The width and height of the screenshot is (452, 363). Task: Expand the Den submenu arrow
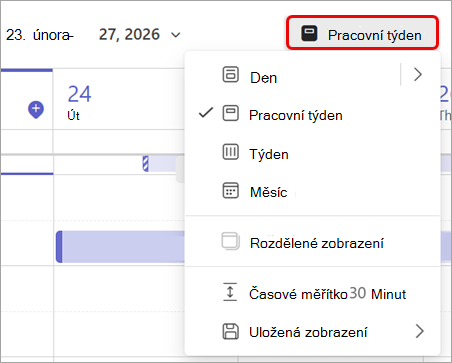pyautogui.click(x=418, y=74)
